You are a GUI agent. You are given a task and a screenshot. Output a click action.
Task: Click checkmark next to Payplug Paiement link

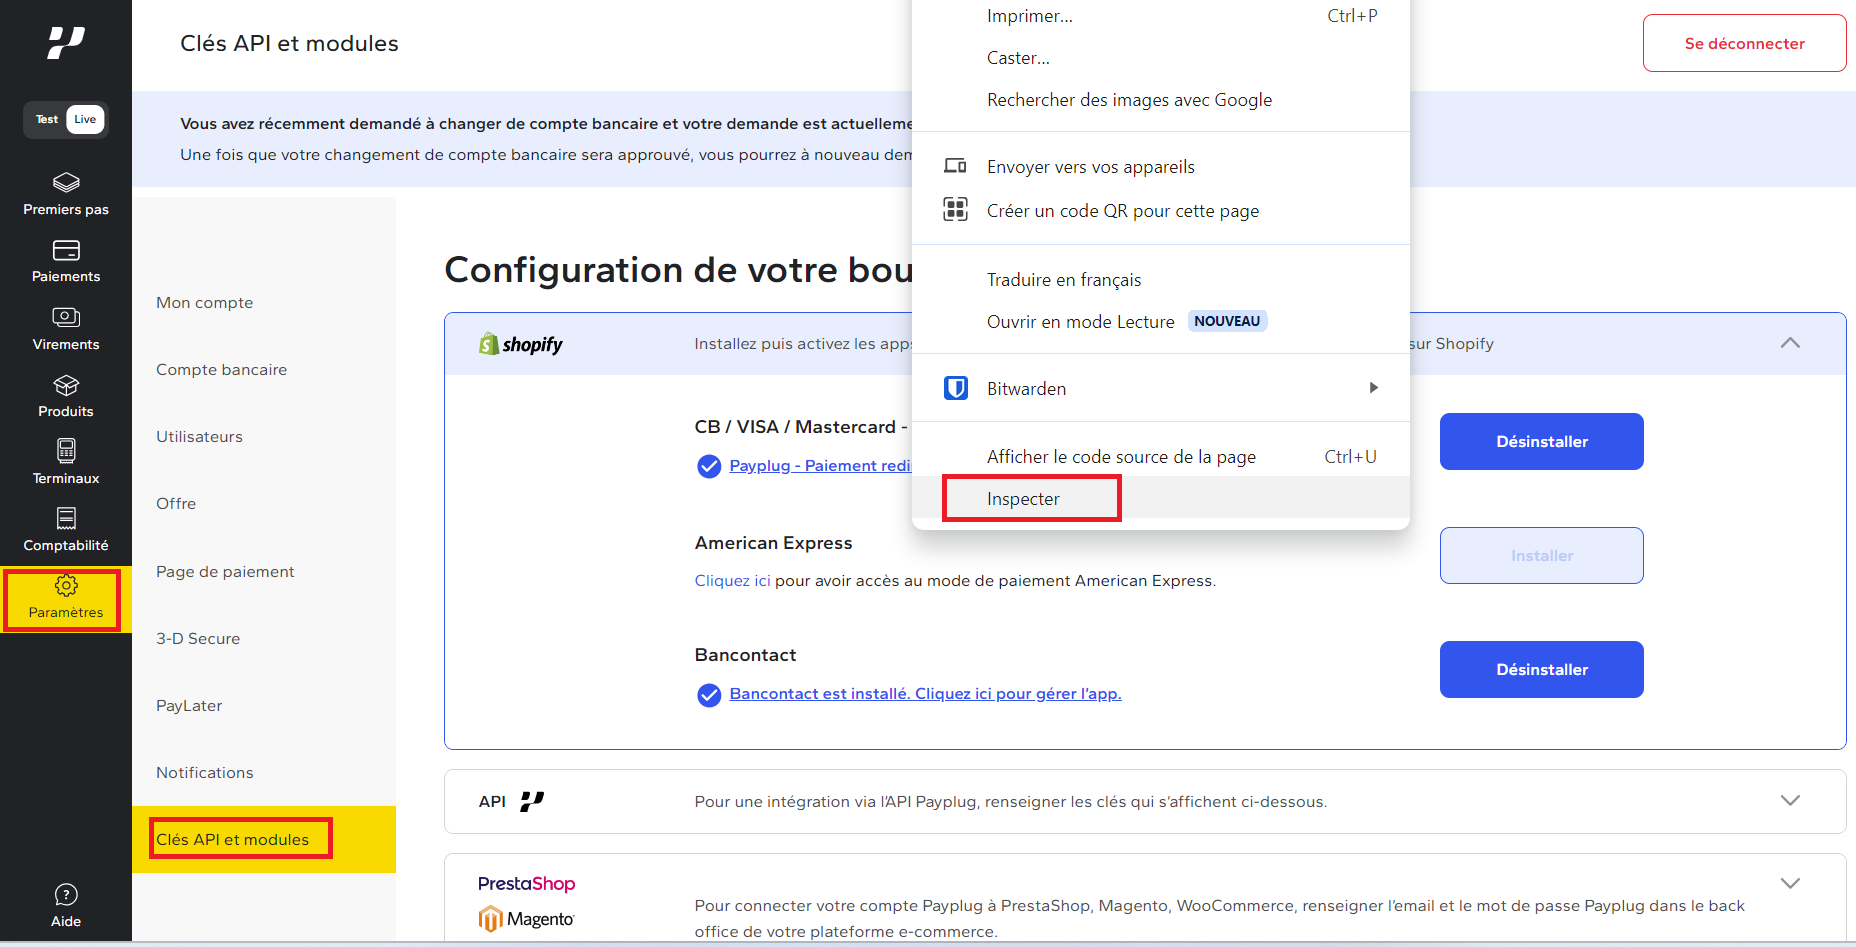709,466
